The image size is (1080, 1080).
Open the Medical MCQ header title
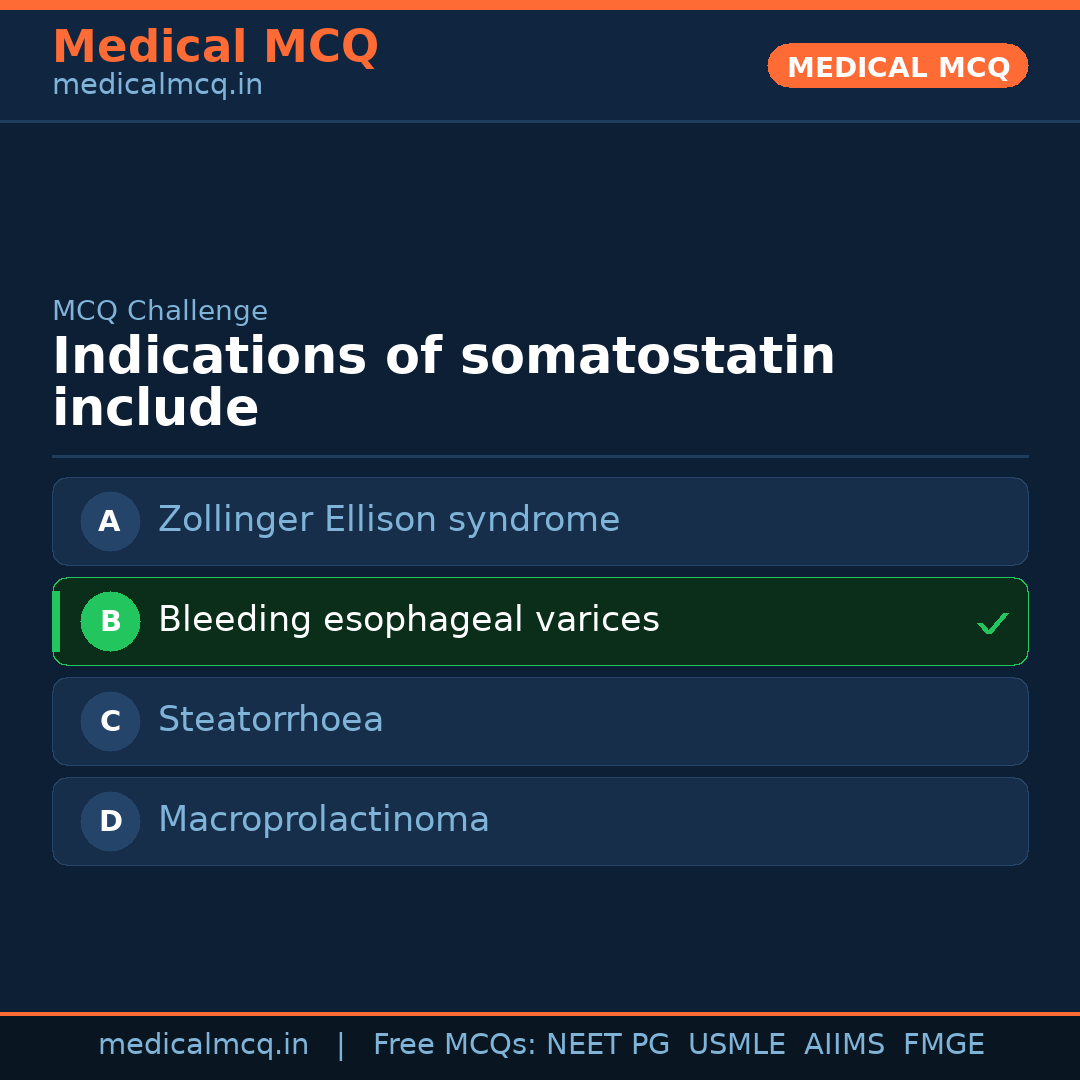click(x=215, y=47)
